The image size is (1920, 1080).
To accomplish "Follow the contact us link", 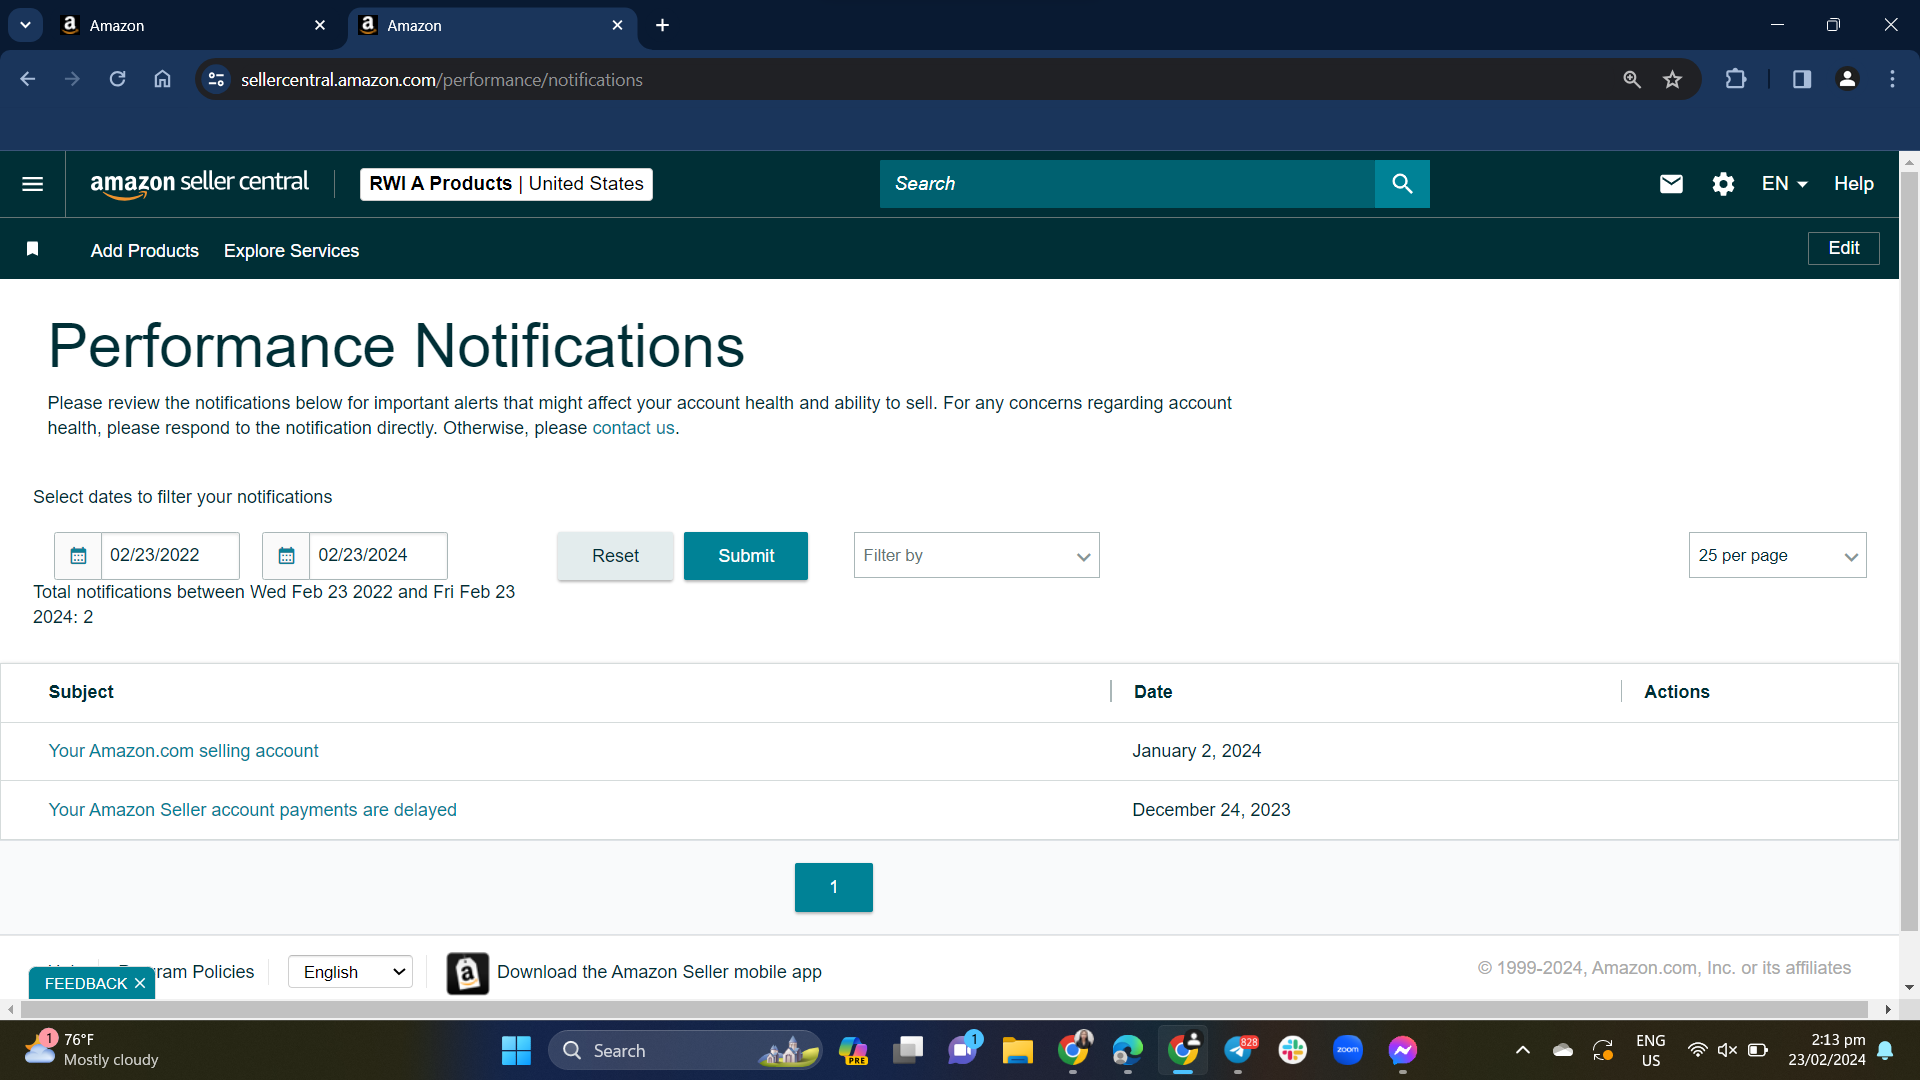I will tap(633, 428).
